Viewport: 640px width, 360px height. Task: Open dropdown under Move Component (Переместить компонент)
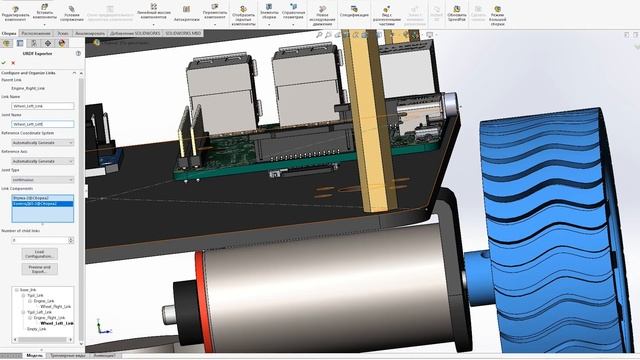215,24
